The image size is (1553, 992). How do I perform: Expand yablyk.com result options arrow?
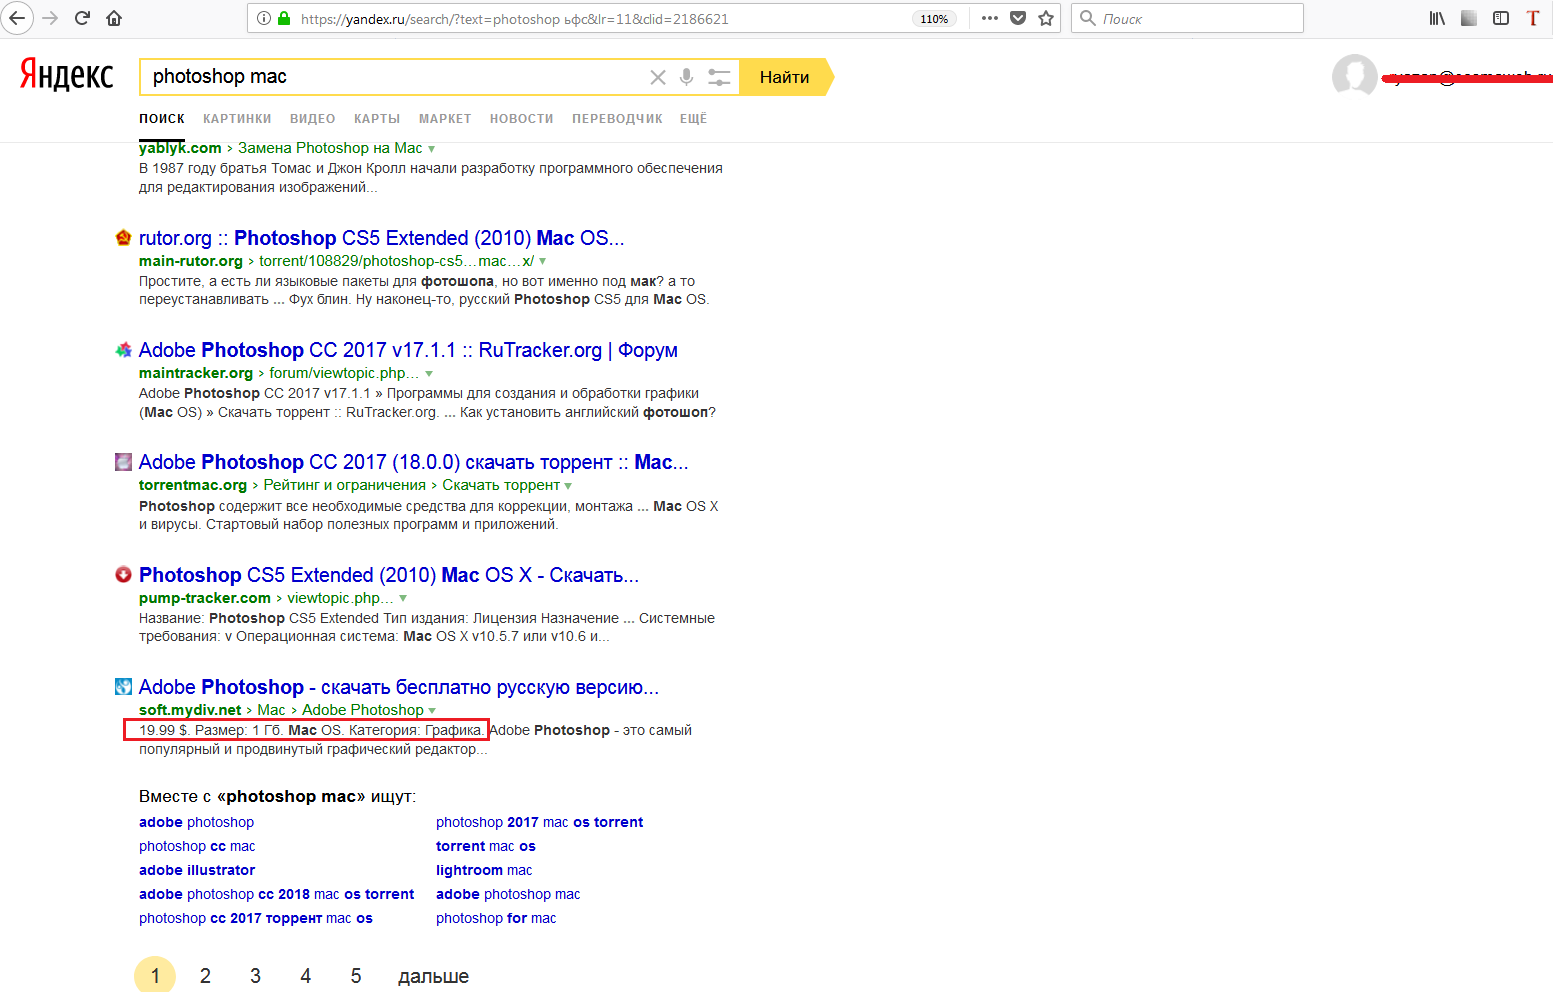[432, 149]
